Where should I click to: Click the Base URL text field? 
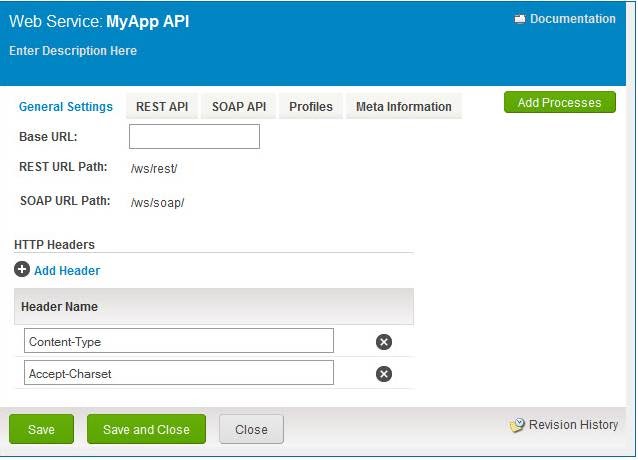(194, 137)
